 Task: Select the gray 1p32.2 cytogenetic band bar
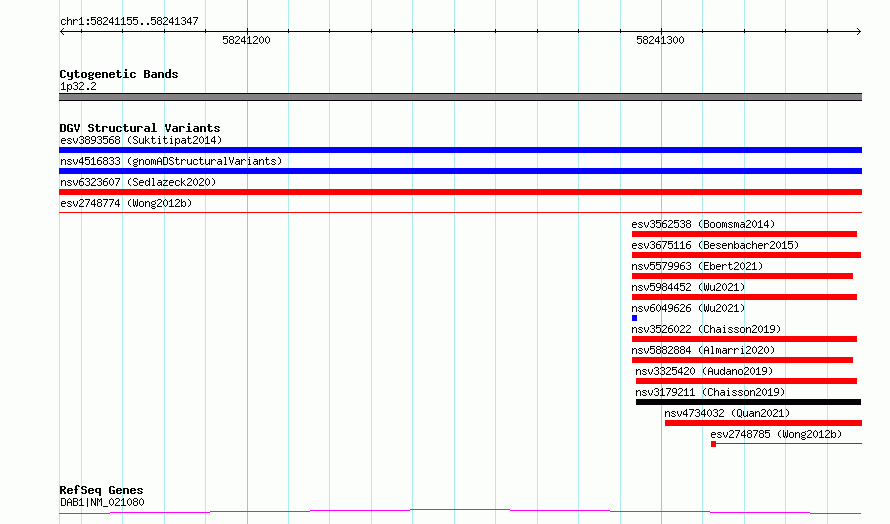click(x=460, y=97)
